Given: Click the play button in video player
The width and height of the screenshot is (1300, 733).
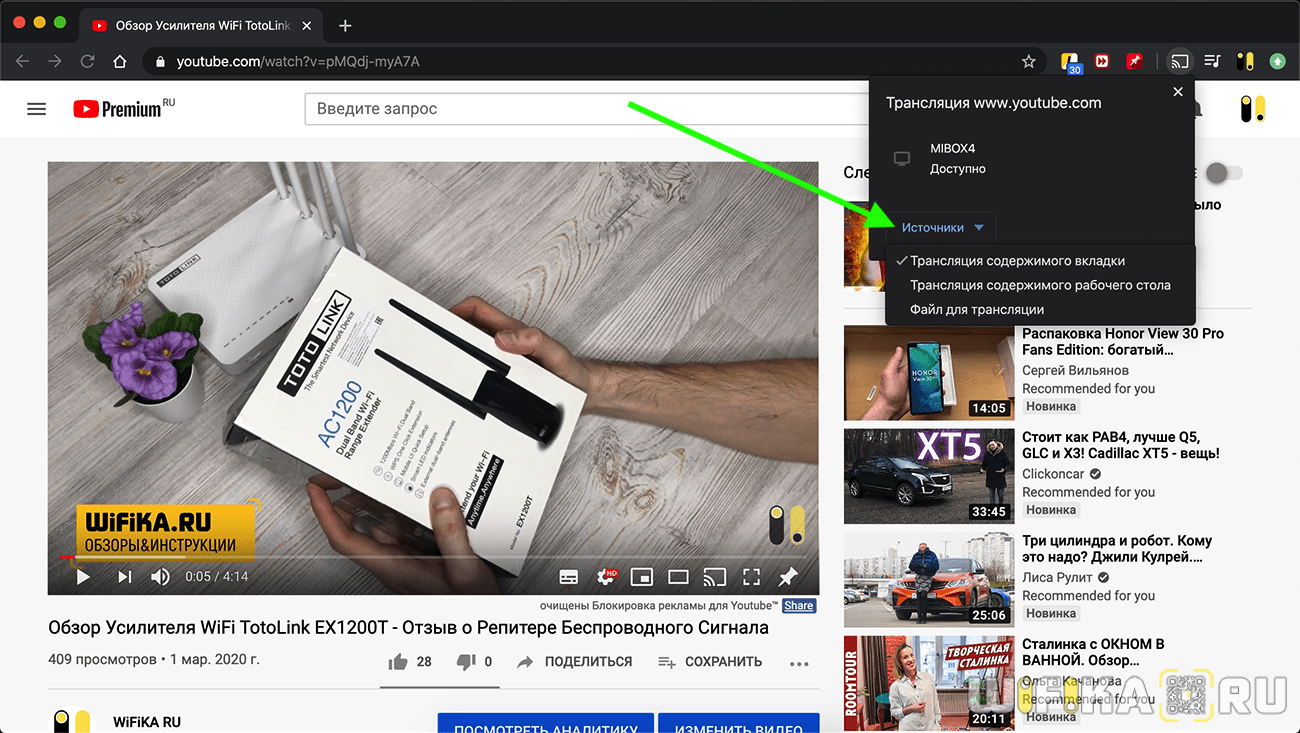Looking at the screenshot, I should tap(84, 576).
